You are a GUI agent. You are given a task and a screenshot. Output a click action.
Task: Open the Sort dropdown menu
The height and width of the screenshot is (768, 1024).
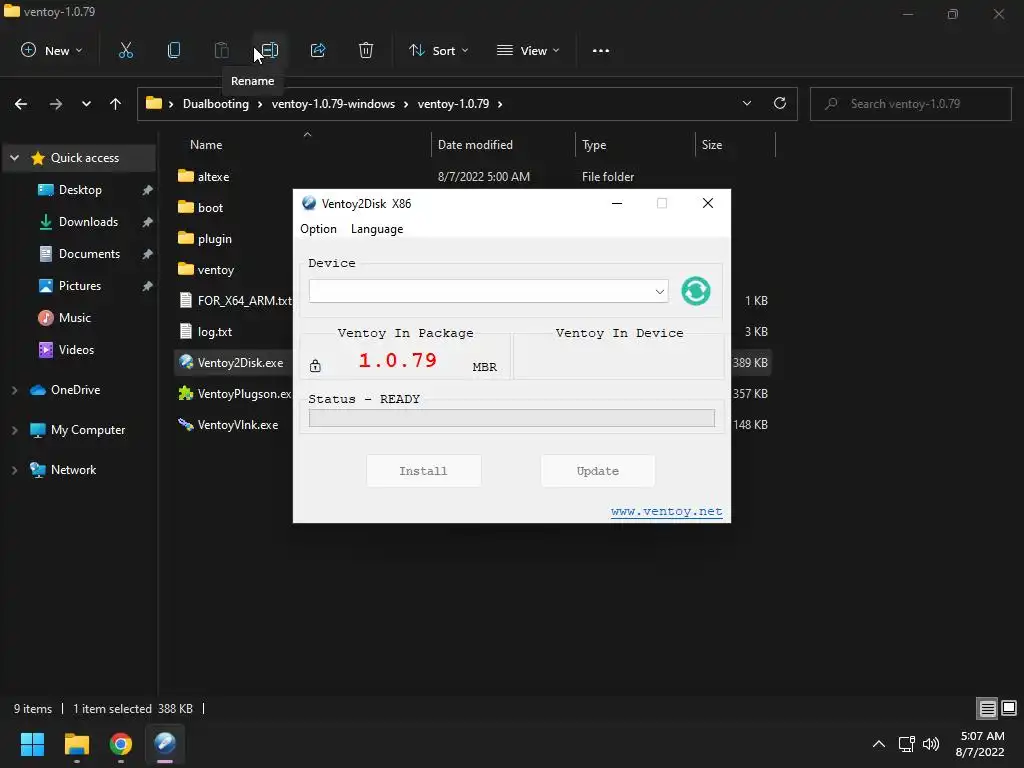point(438,50)
